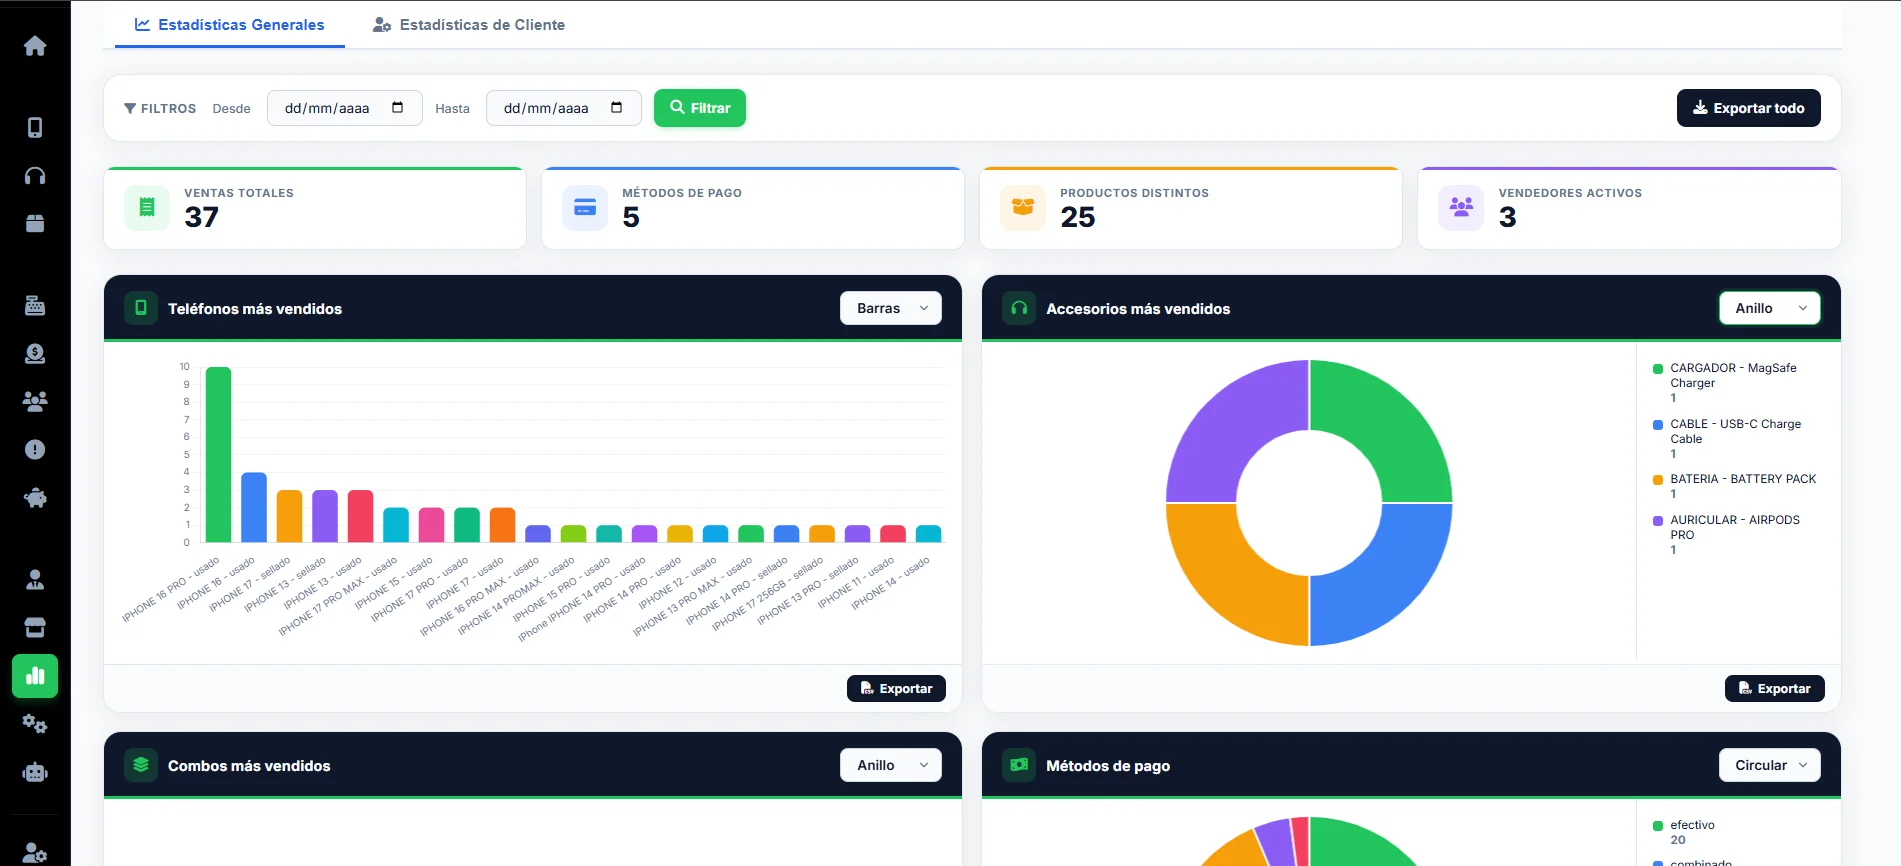Click the Productos Distintos open box icon
The width and height of the screenshot is (1901, 866).
(1023, 207)
